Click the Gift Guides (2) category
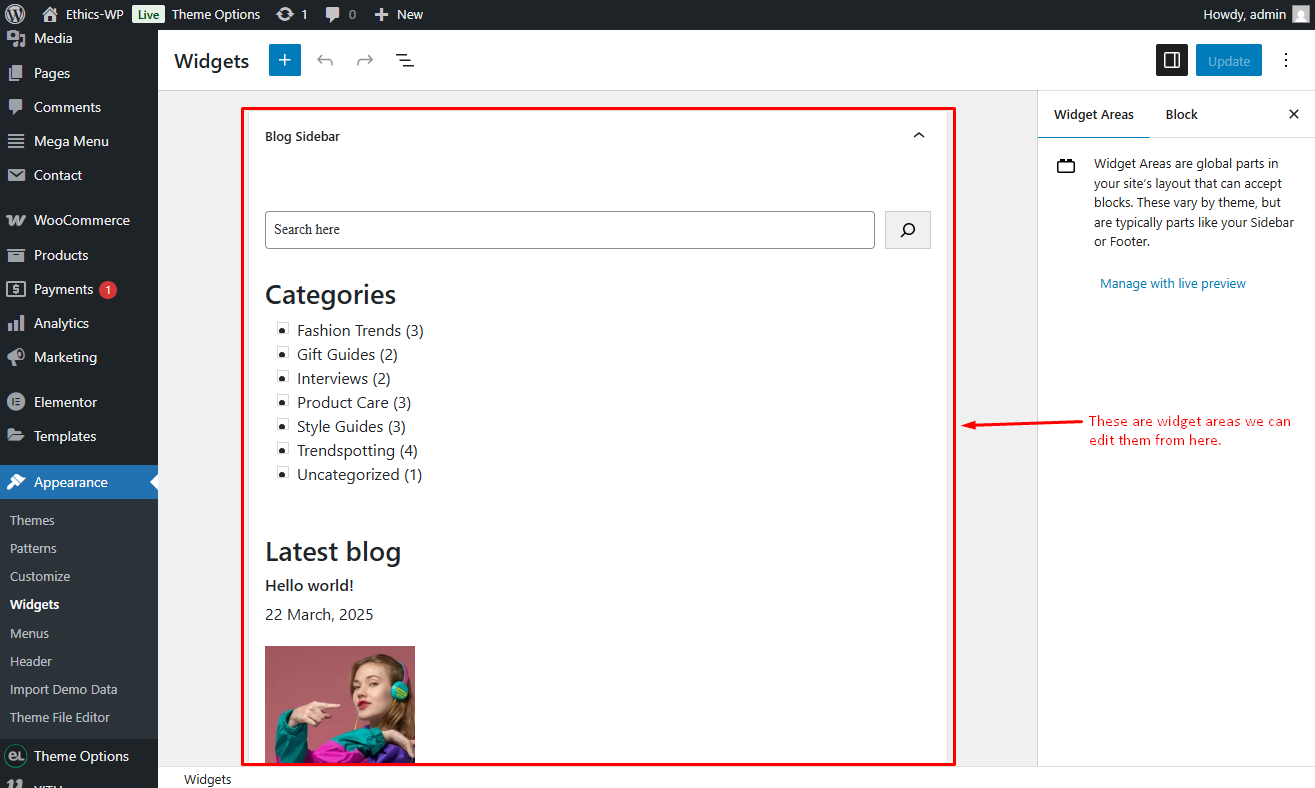This screenshot has width=1315, height=788. coord(347,354)
